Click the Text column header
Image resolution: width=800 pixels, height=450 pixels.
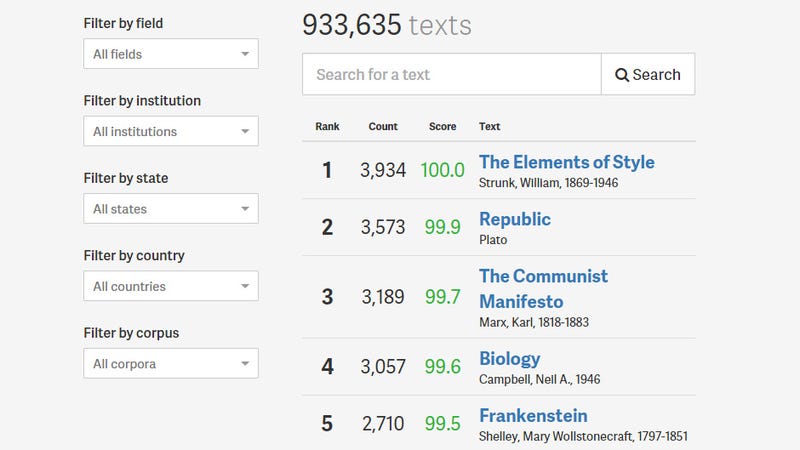point(489,127)
